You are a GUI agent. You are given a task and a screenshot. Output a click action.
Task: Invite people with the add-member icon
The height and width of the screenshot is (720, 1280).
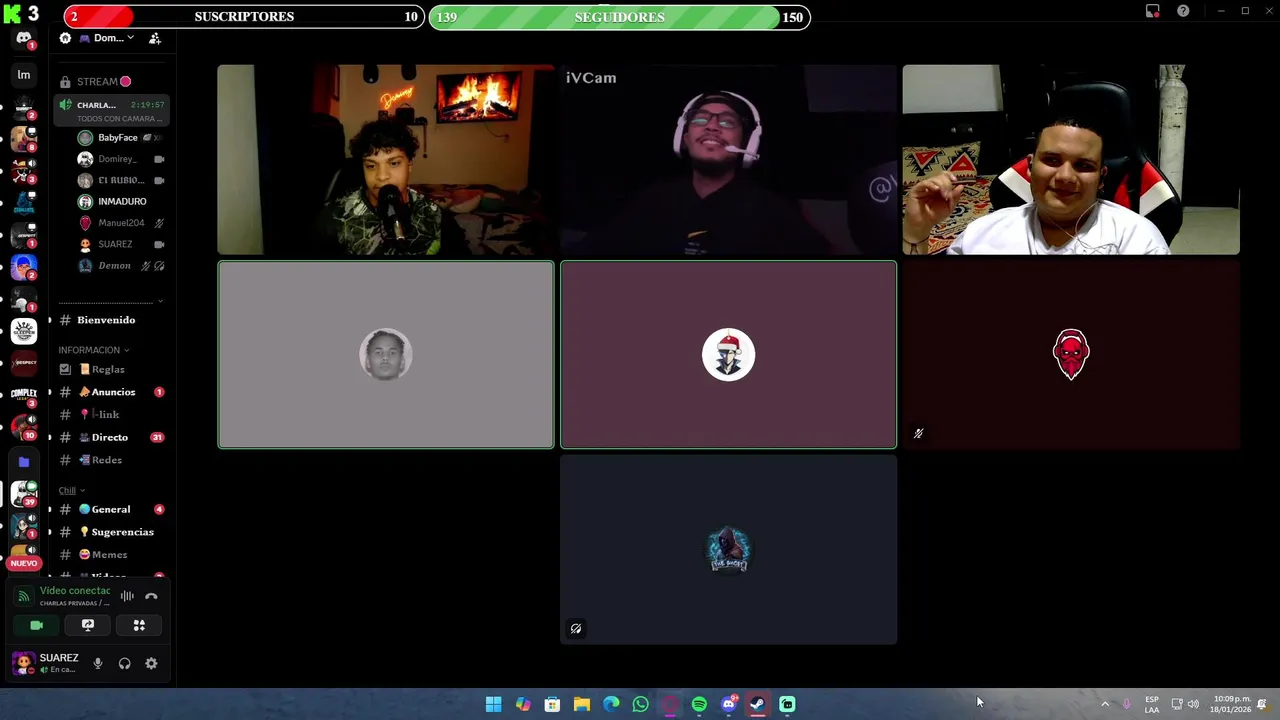coord(155,38)
